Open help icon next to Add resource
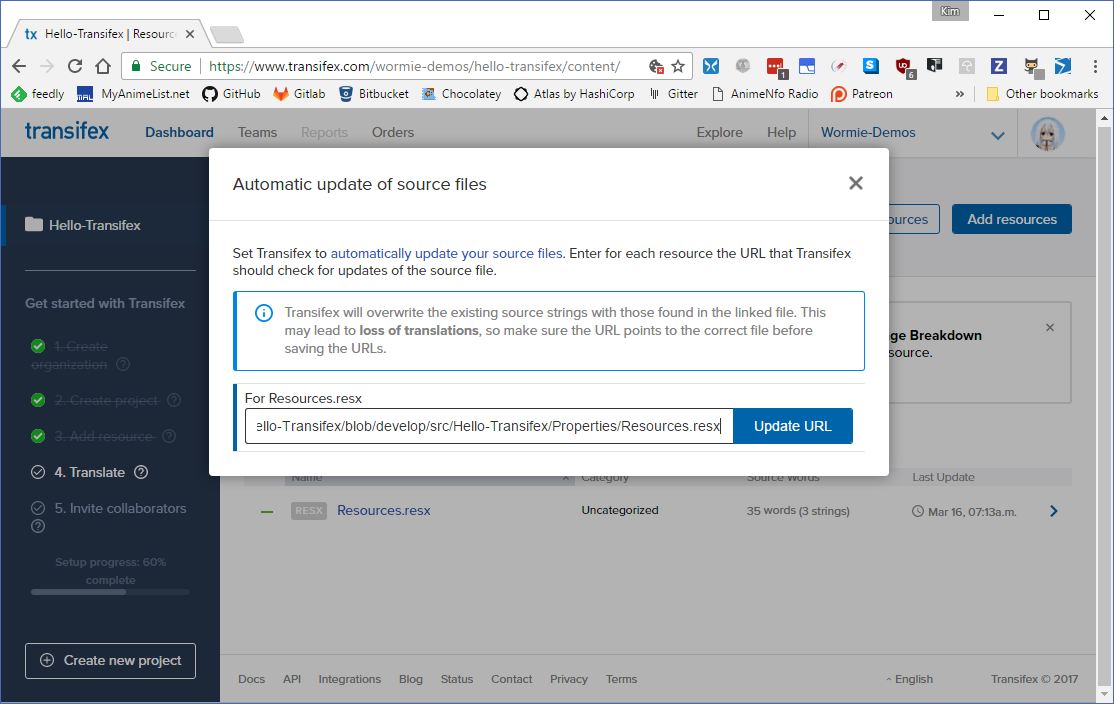 pos(169,435)
